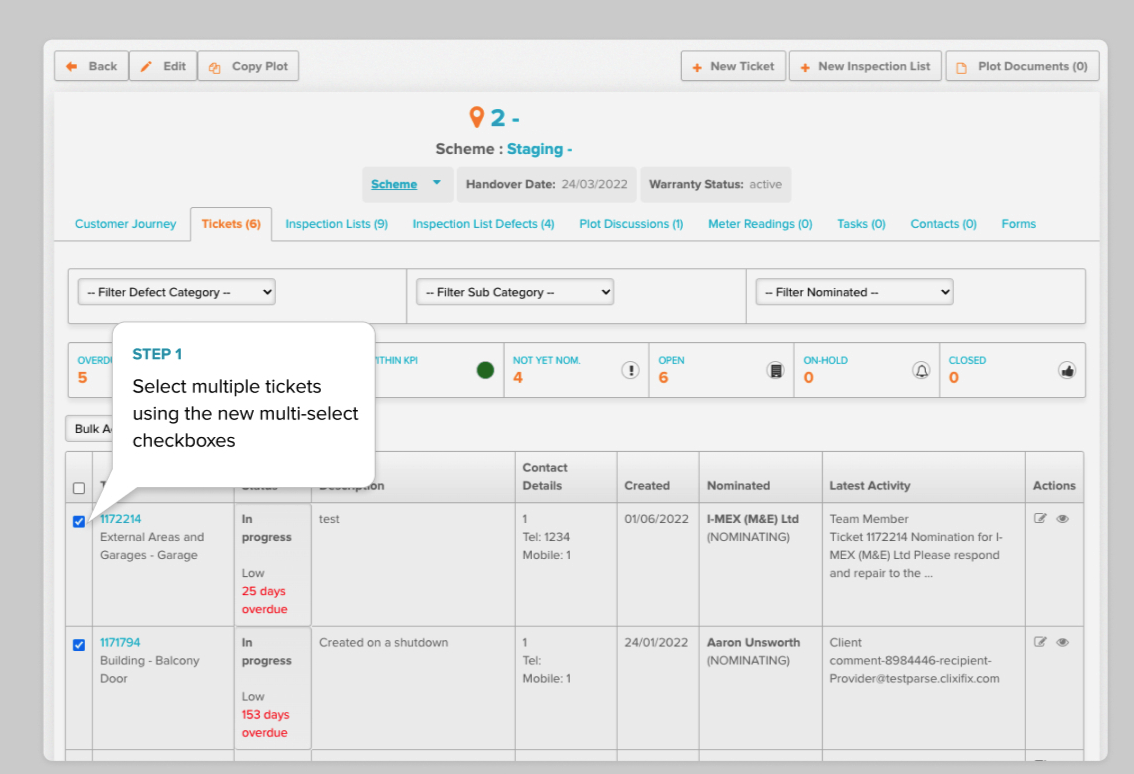Screen dimensions: 1134x774
Task: Click the Copy Plot button
Action: tap(248, 66)
